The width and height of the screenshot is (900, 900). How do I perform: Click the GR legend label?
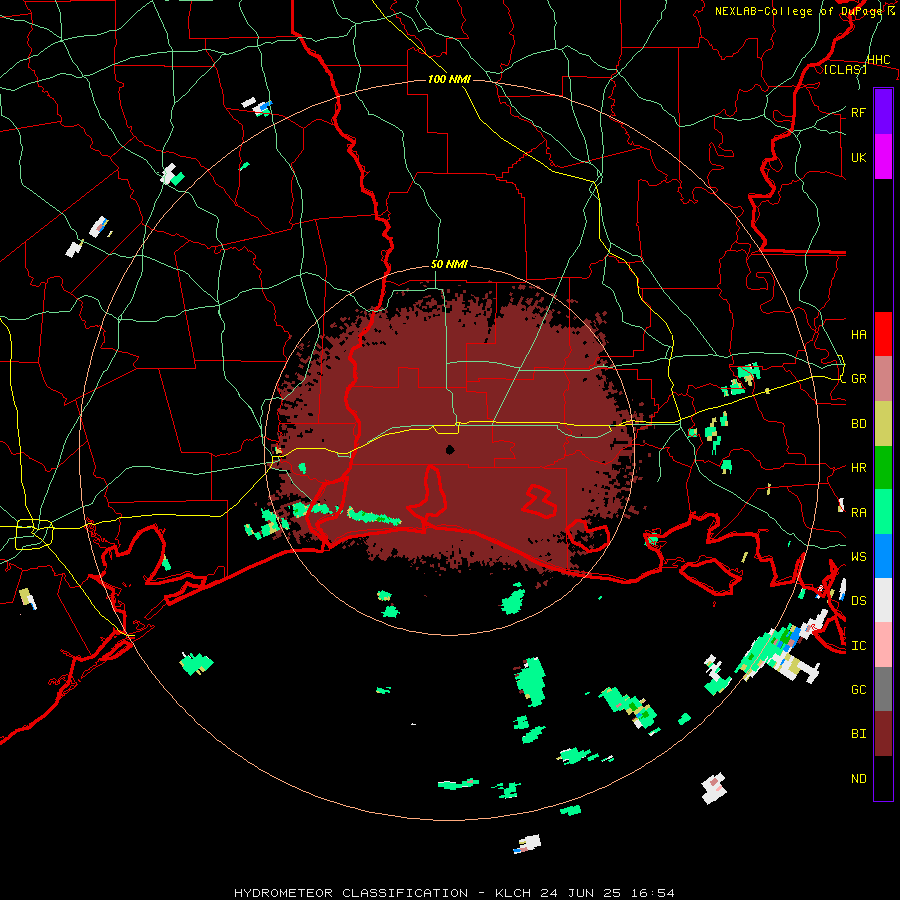click(x=859, y=379)
